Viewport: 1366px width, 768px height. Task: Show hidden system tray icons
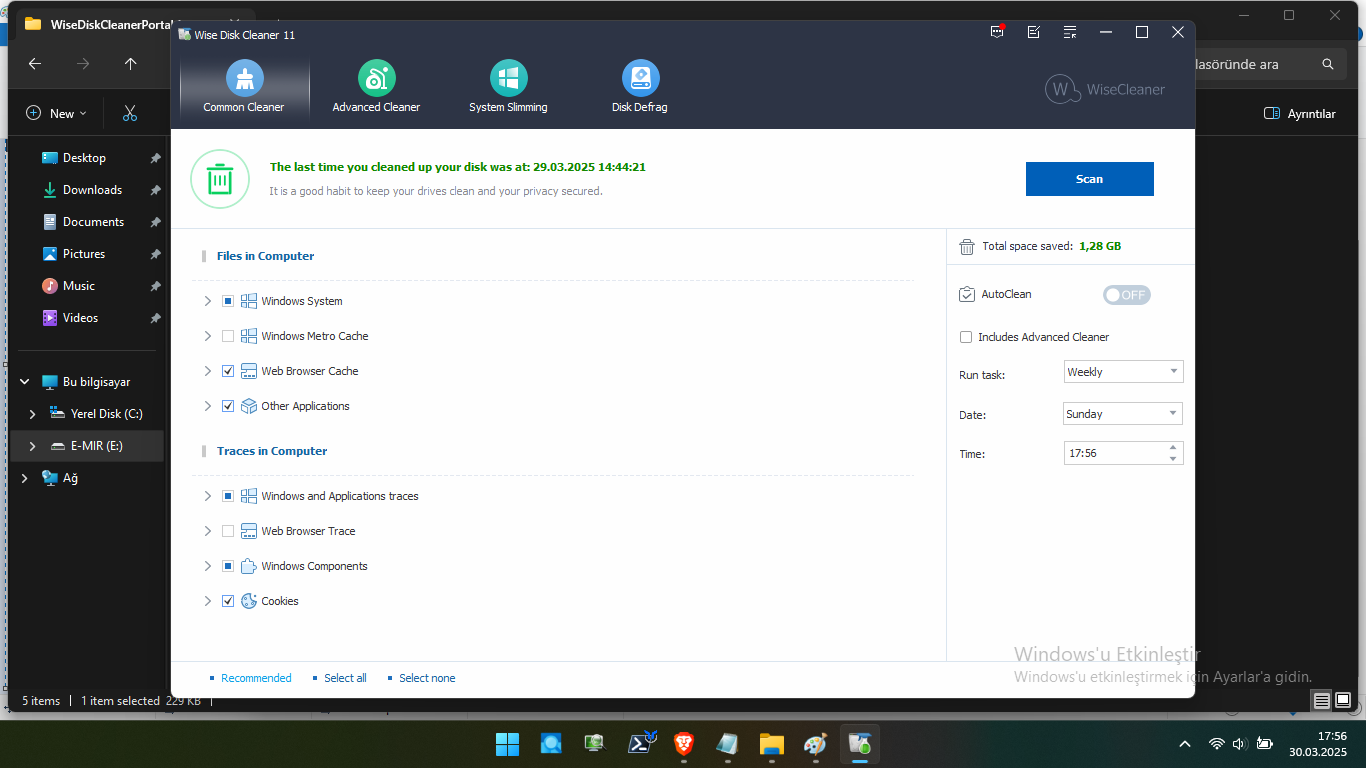pyautogui.click(x=1185, y=744)
